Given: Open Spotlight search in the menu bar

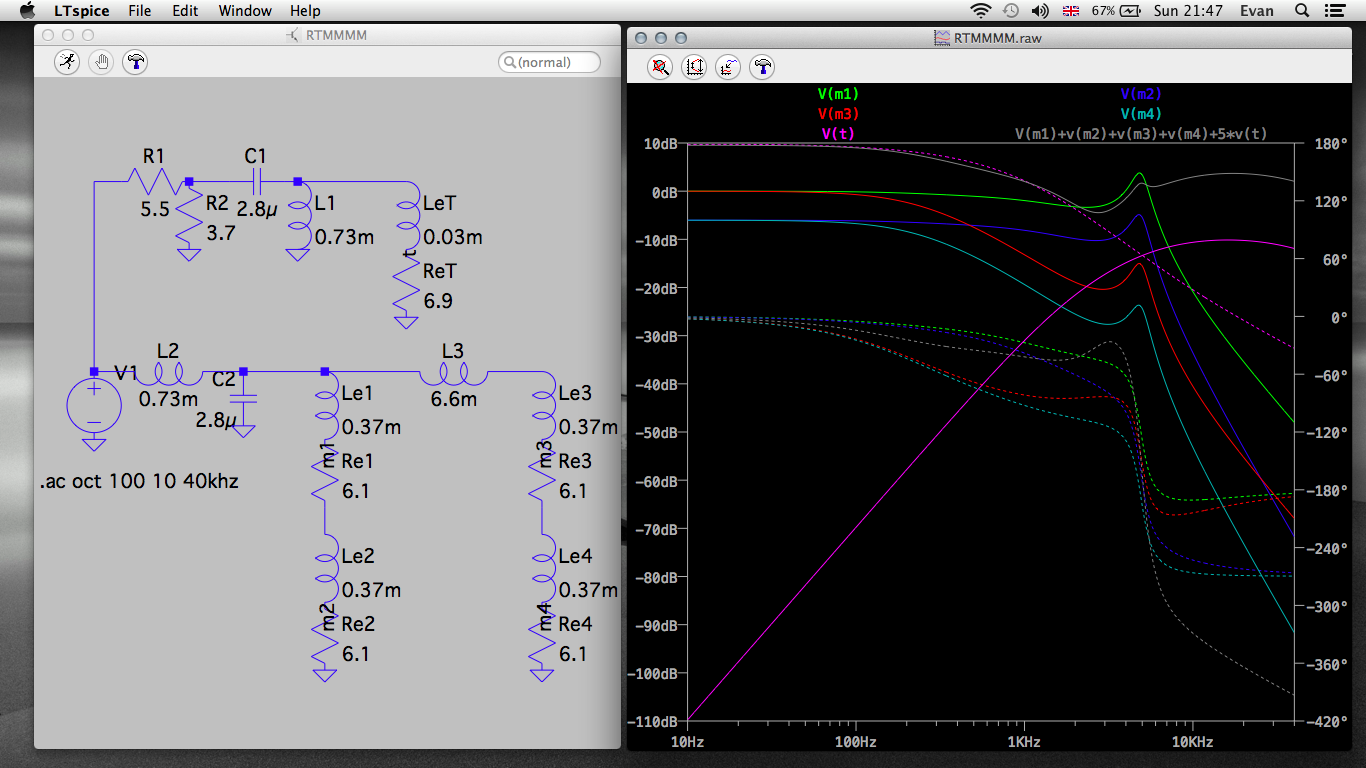Looking at the screenshot, I should pos(1302,11).
